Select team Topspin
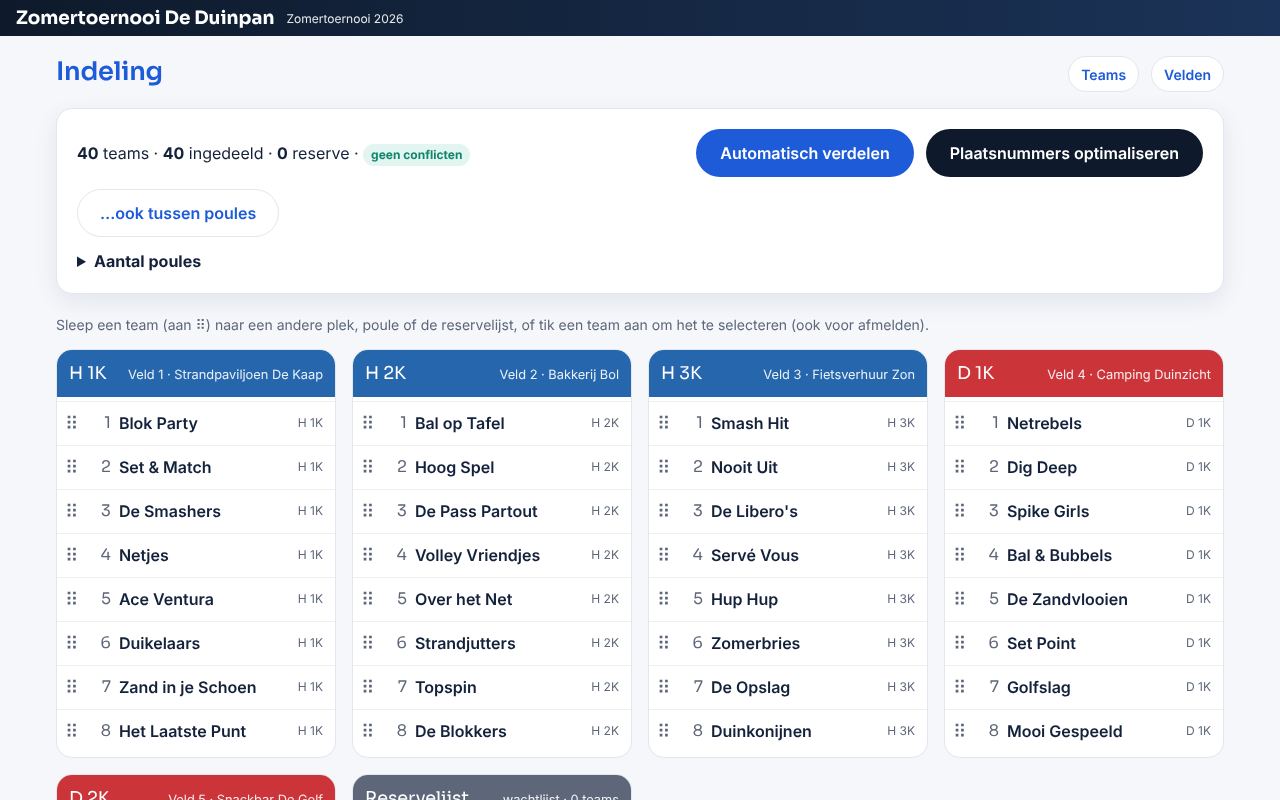This screenshot has height=800, width=1280. click(x=492, y=687)
